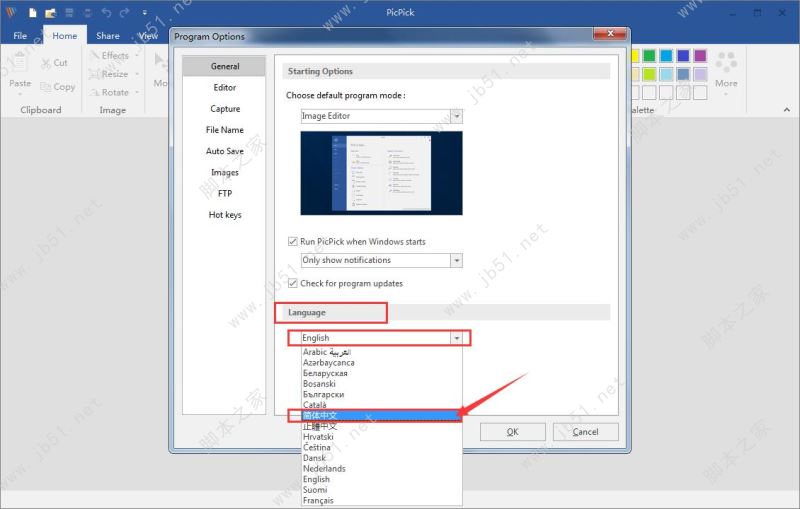Switch to the Share ribbon tab
800x509 pixels.
(x=108, y=36)
